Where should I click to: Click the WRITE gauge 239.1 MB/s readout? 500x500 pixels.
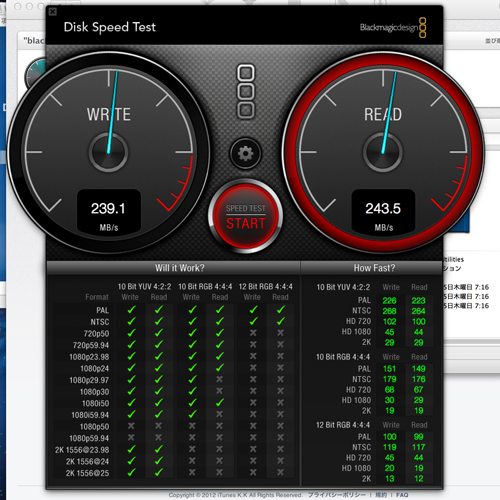pyautogui.click(x=109, y=212)
